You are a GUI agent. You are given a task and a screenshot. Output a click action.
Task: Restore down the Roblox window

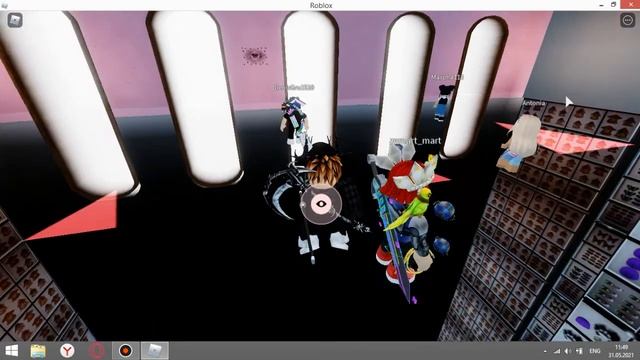pyautogui.click(x=613, y=5)
